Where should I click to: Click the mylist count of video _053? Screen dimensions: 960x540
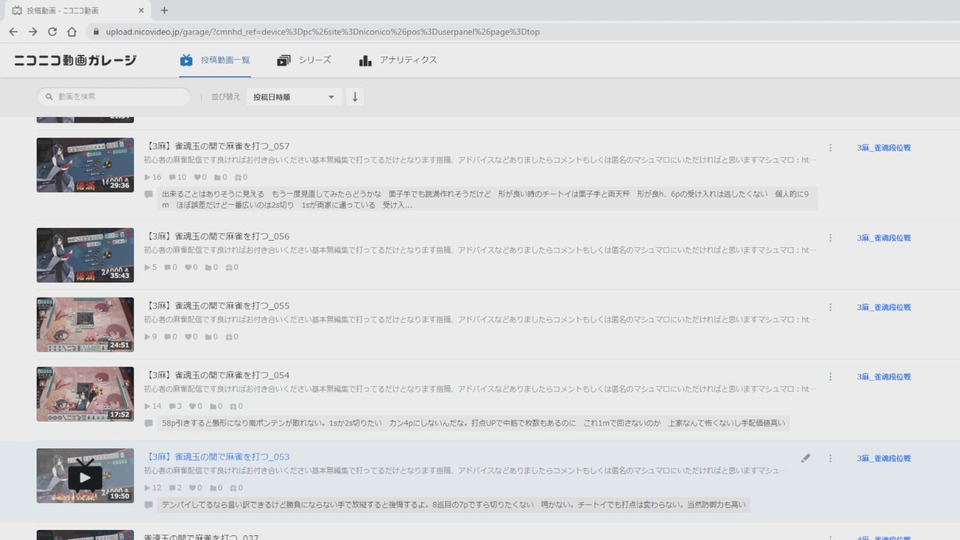[x=216, y=488]
